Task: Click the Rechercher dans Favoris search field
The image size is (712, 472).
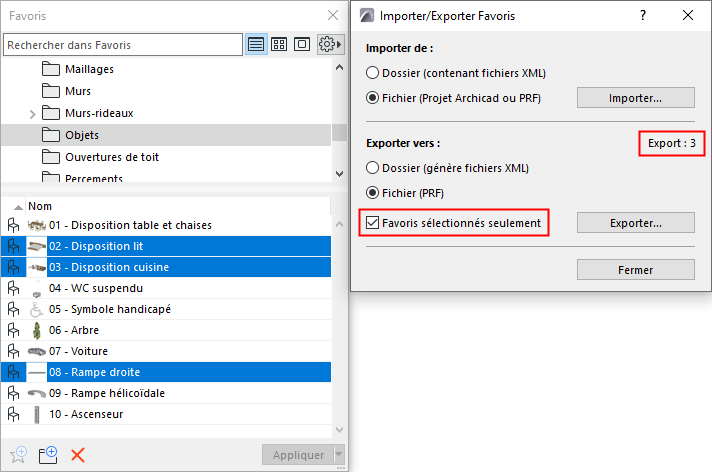Action: pos(123,45)
